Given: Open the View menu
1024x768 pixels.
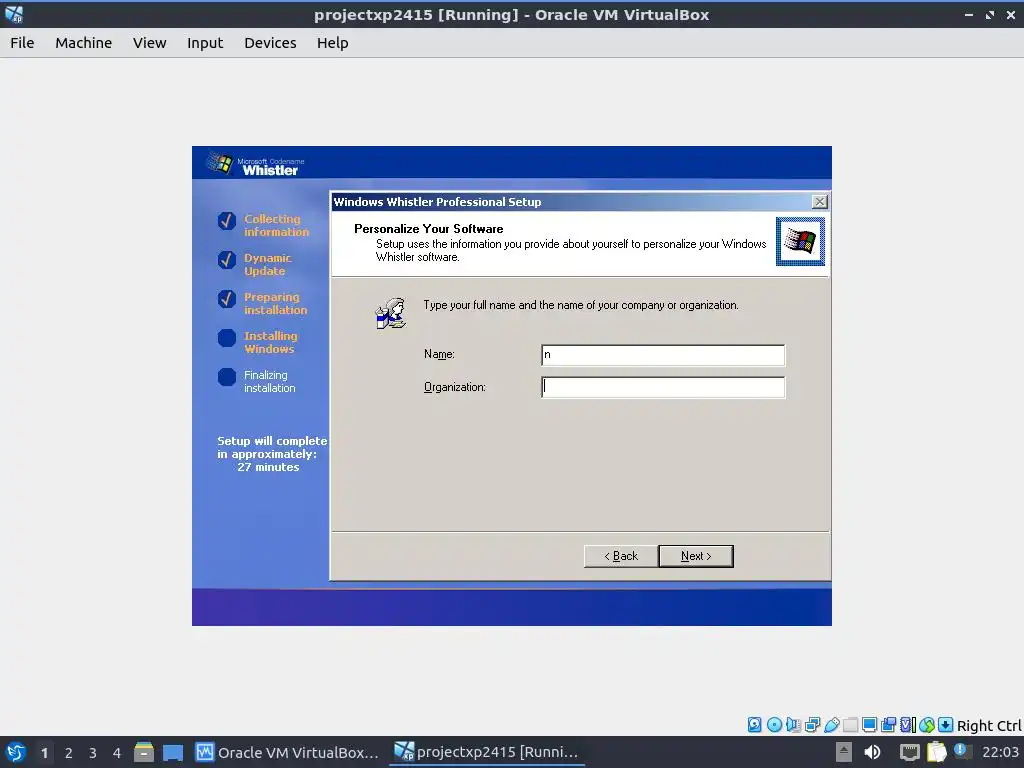Looking at the screenshot, I should [150, 42].
